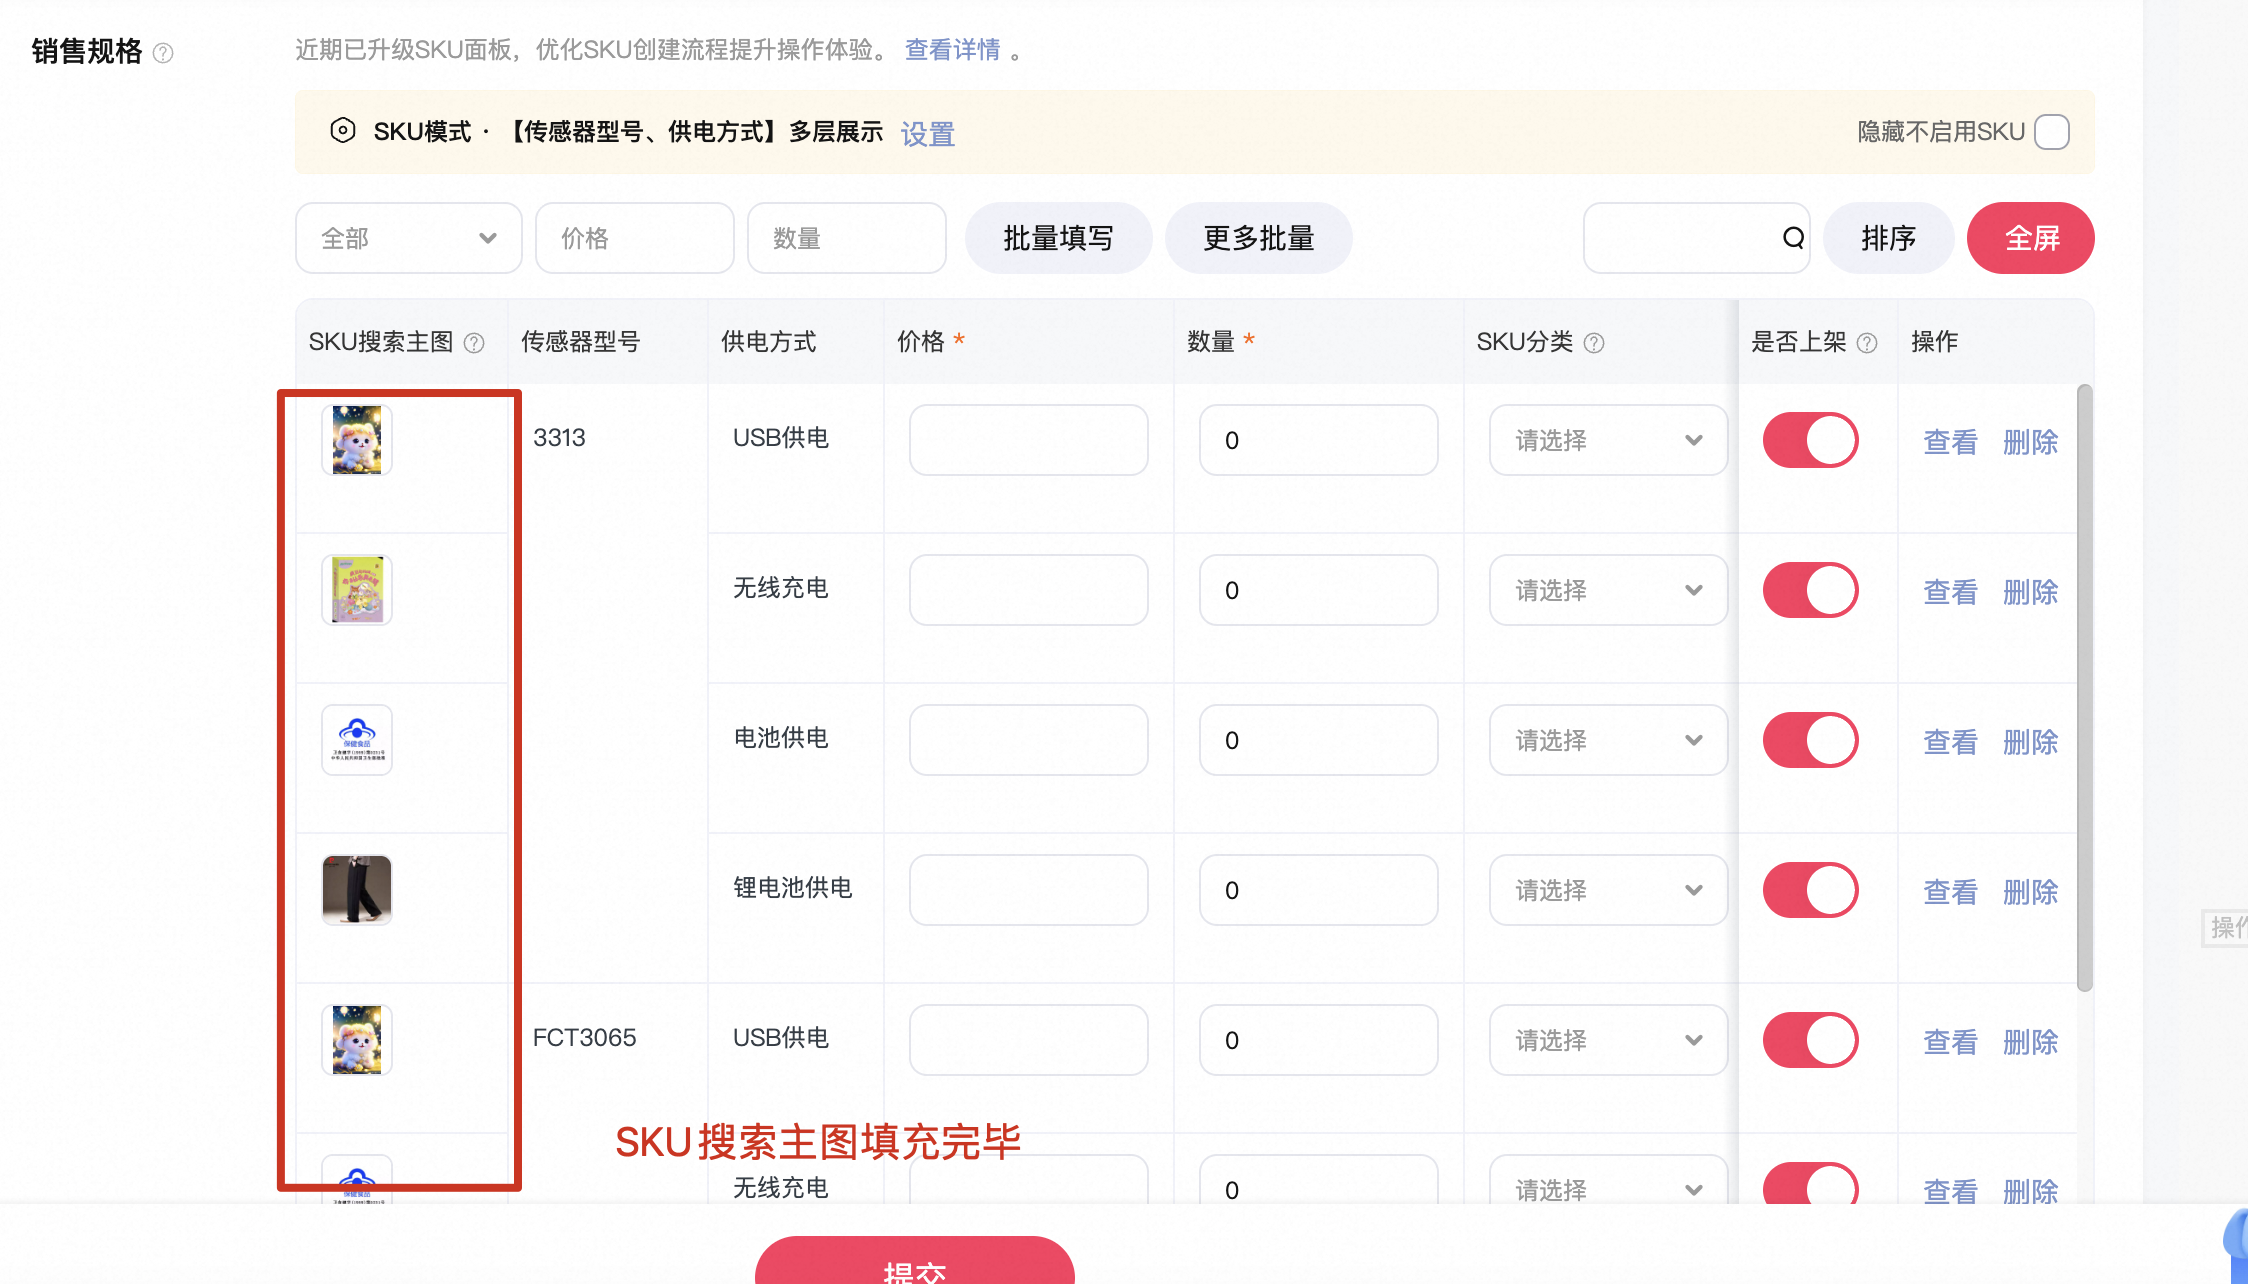The image size is (2248, 1284).
Task: Open the 电池供电 row blue logo thumbnail
Action: click(x=357, y=740)
